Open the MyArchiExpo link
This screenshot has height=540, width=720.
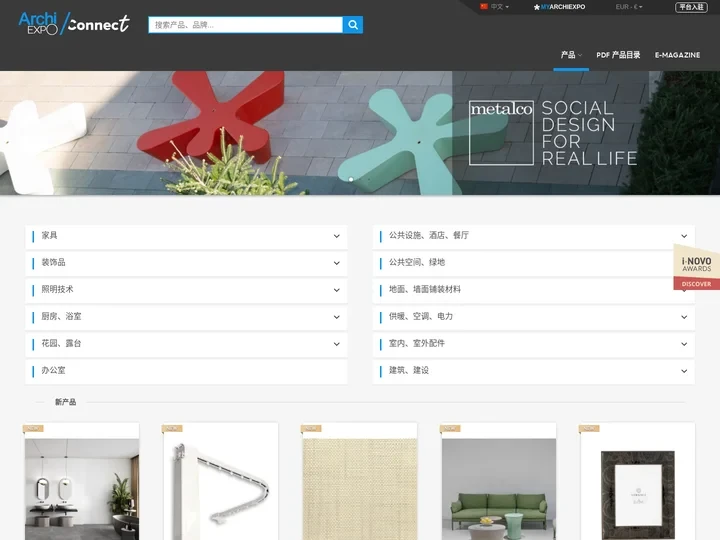[x=562, y=7]
